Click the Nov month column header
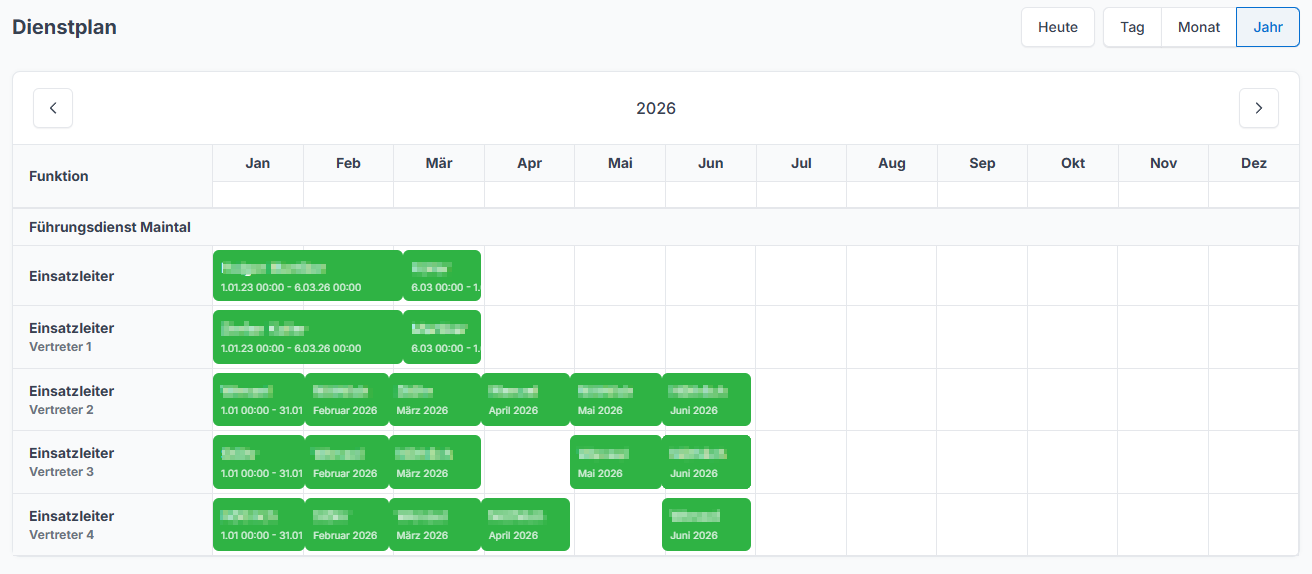Image resolution: width=1312 pixels, height=574 pixels. (x=1163, y=163)
